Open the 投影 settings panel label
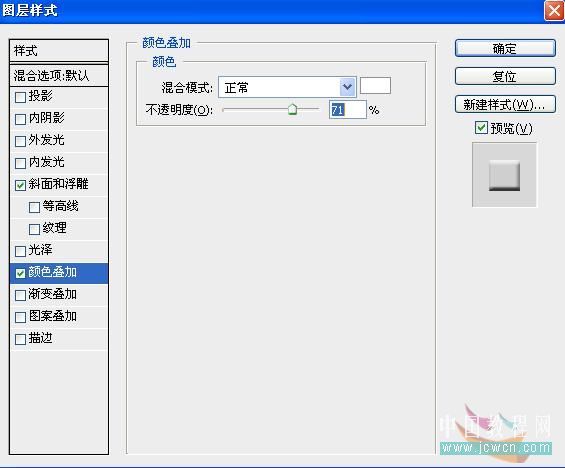The image size is (565, 468). (x=40, y=96)
